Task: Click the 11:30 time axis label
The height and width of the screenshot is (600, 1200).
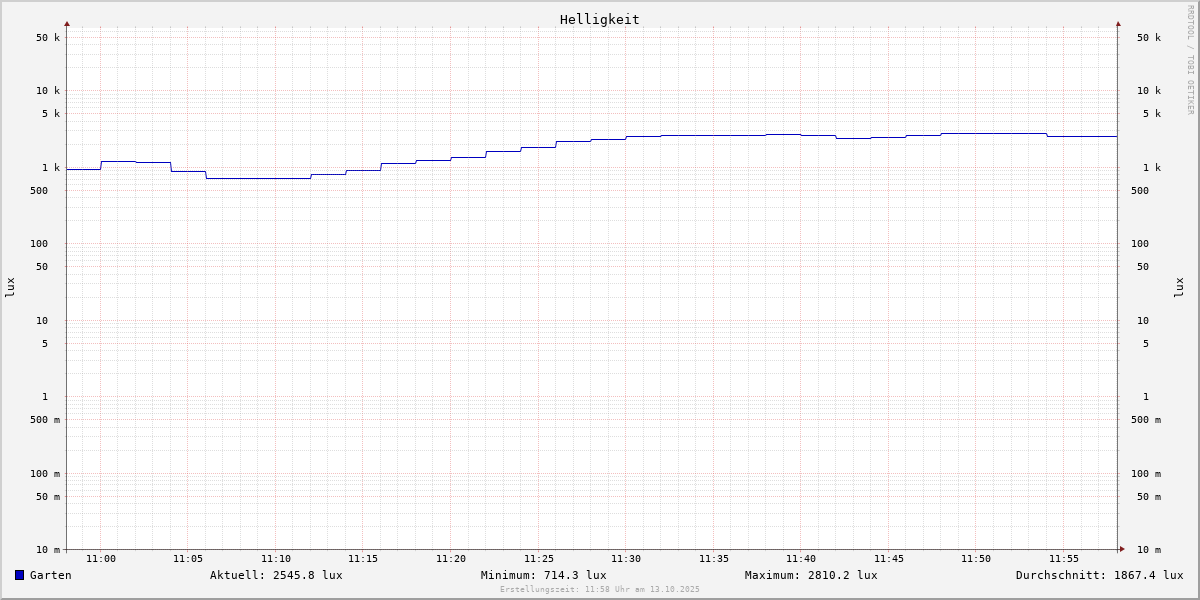Action: 626,559
